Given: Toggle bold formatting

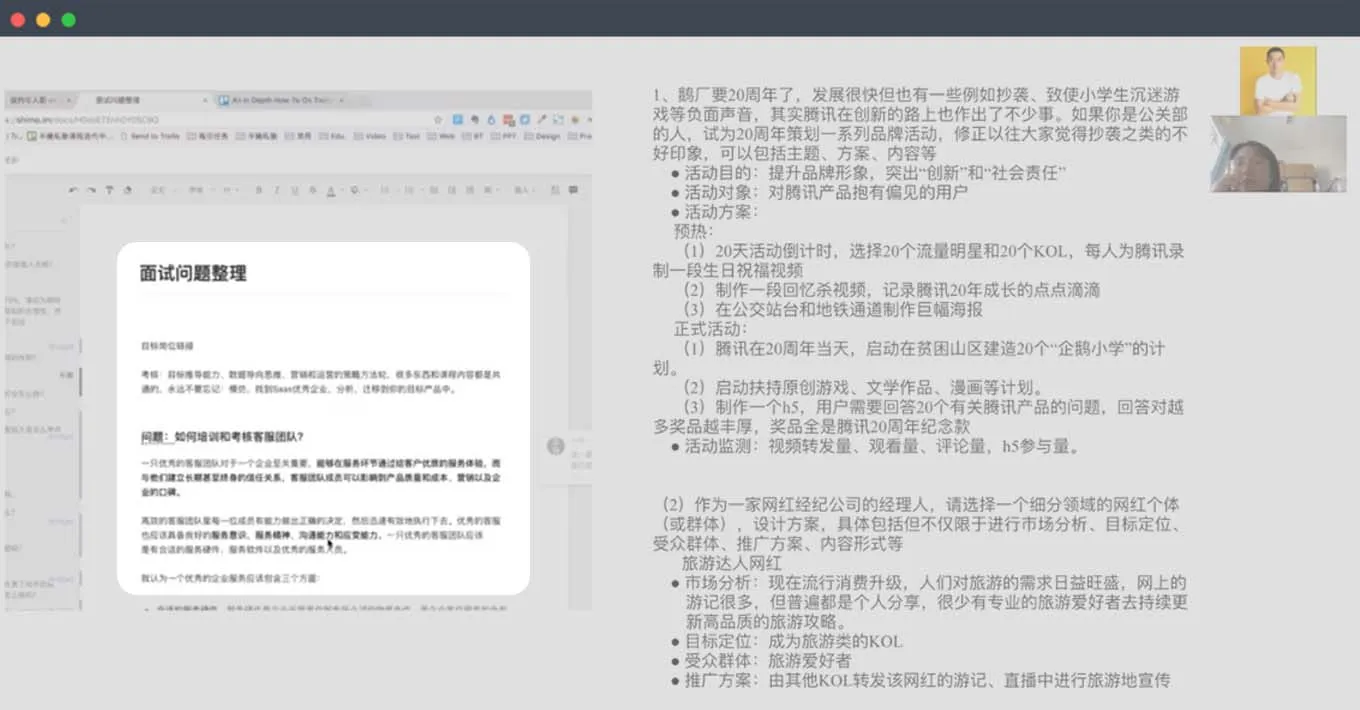Looking at the screenshot, I should tap(258, 190).
